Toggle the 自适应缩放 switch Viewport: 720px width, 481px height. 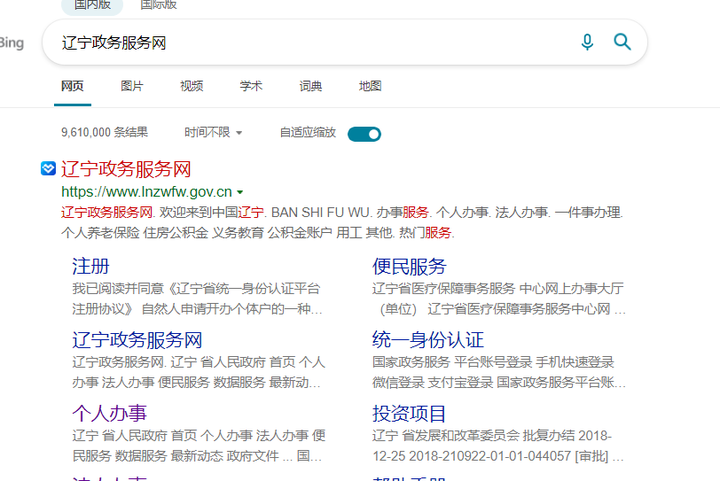364,134
